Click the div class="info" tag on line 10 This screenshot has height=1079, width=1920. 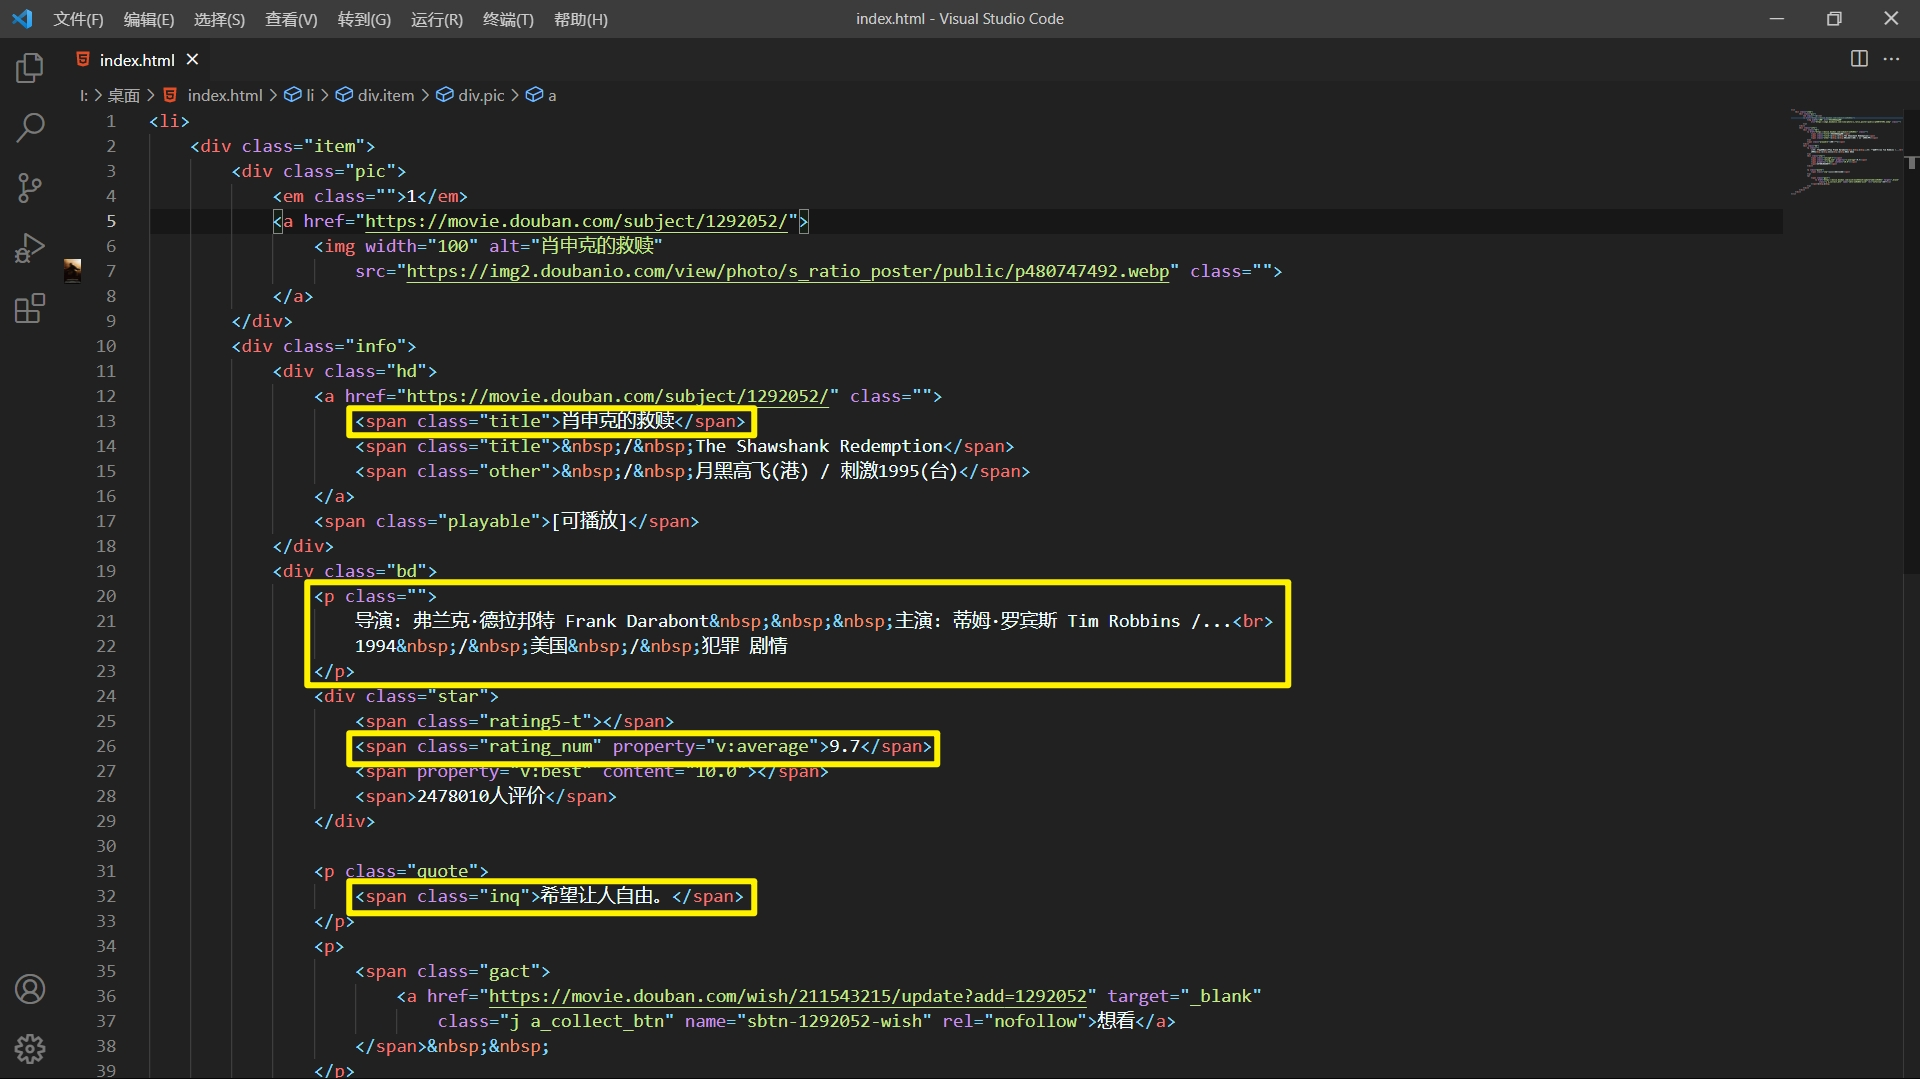click(x=324, y=346)
